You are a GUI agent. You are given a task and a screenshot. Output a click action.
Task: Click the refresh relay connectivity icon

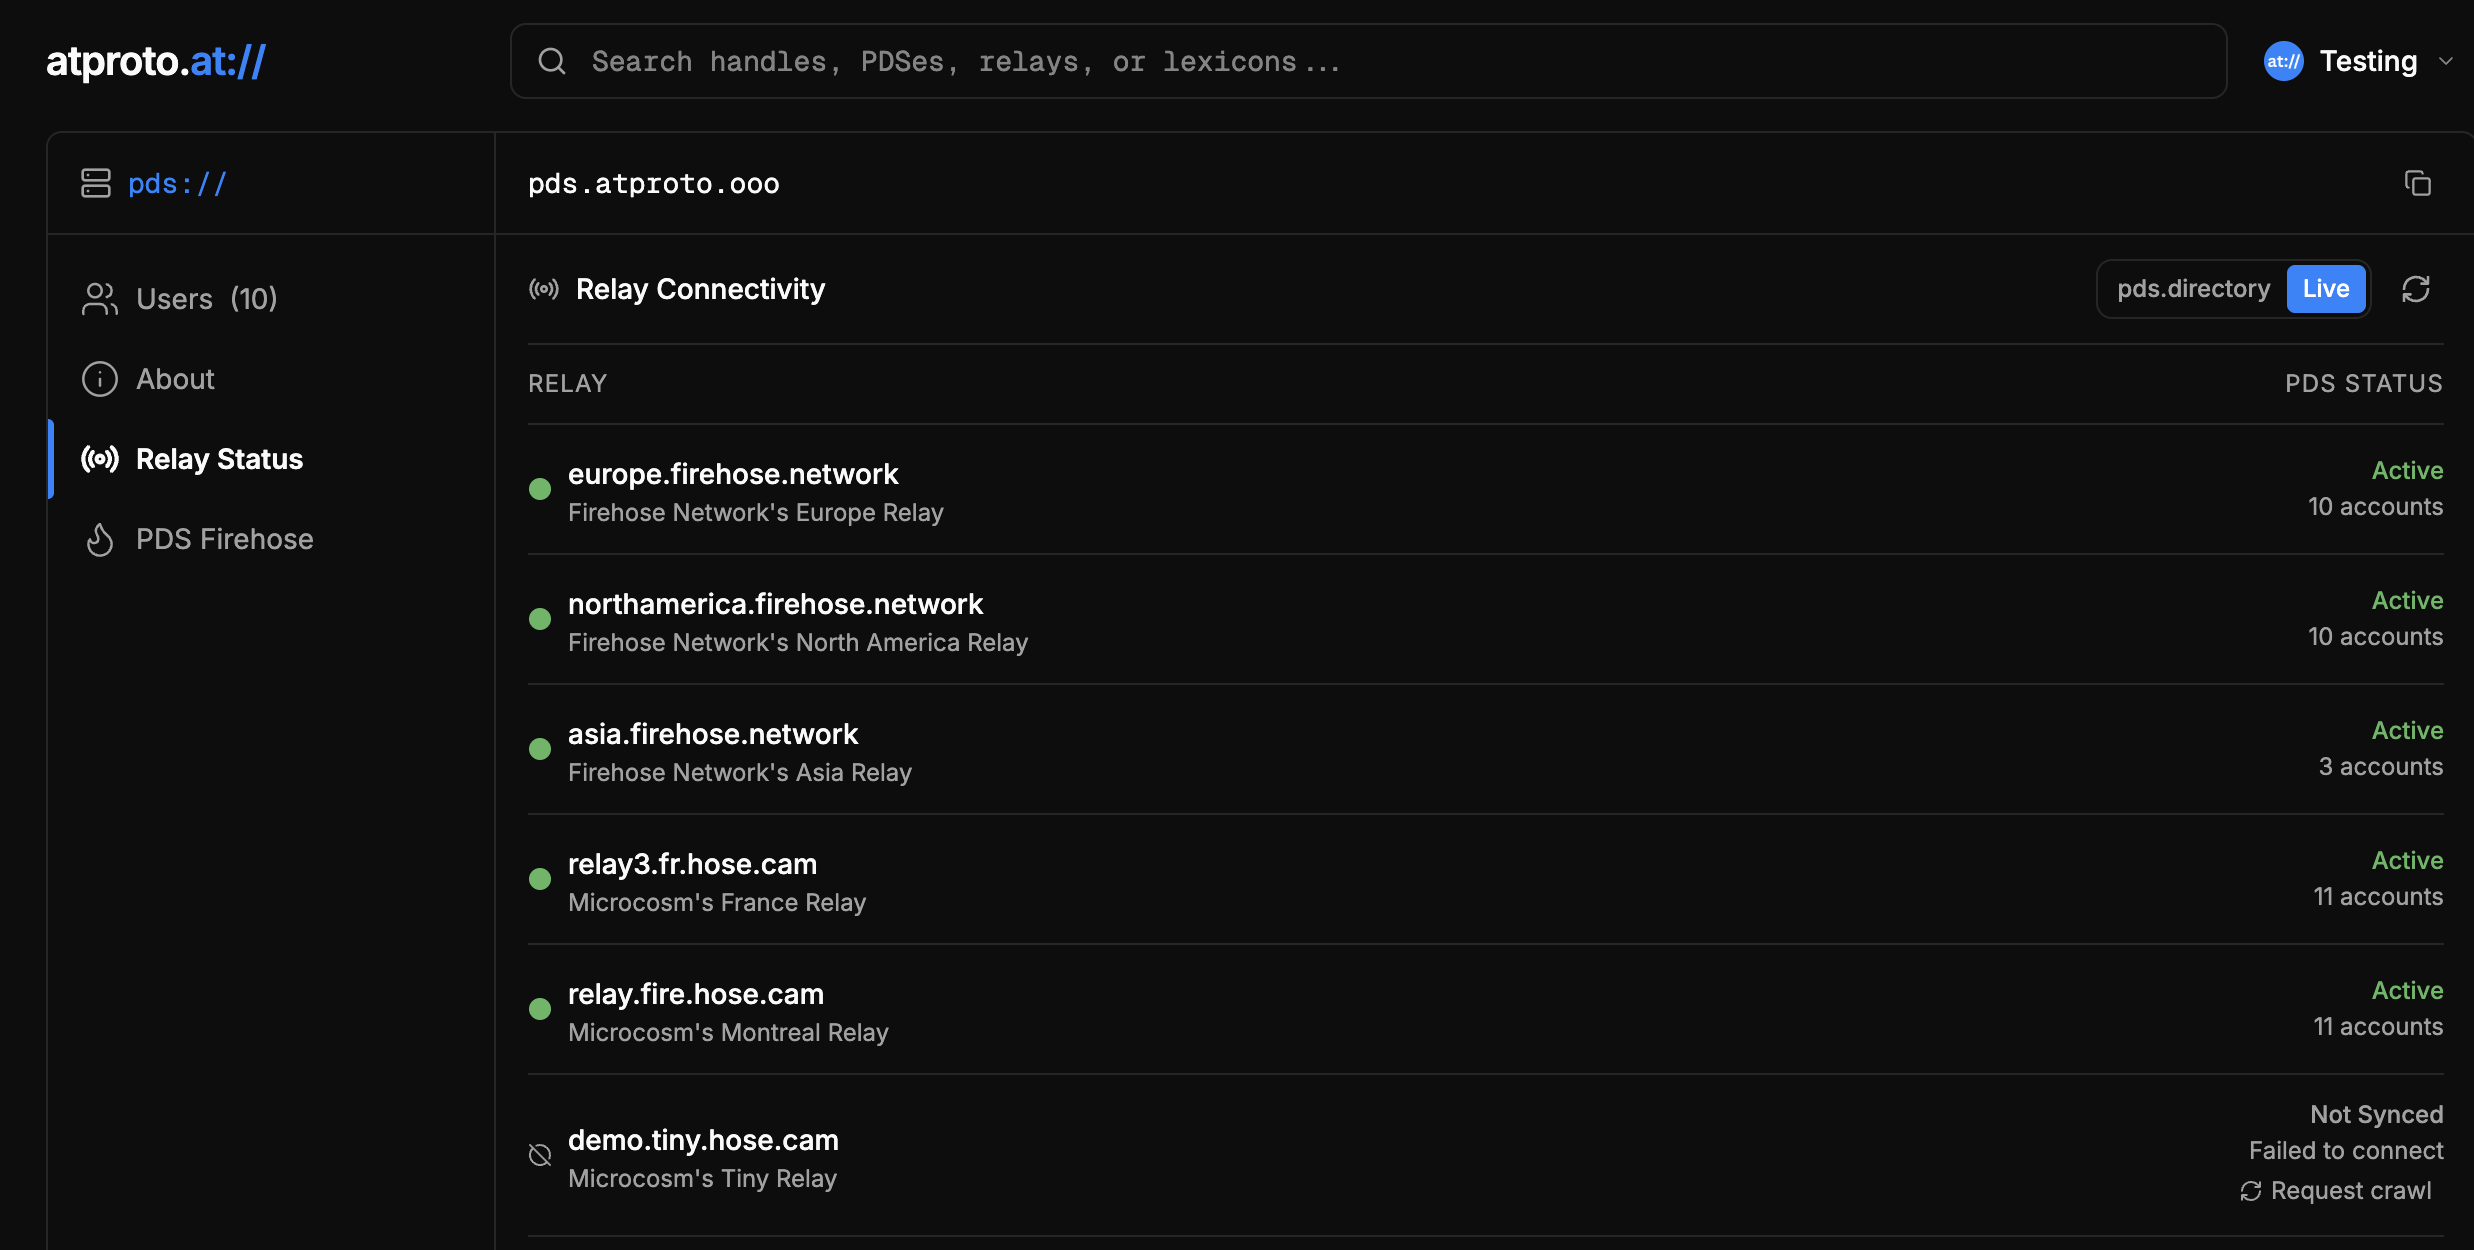pyautogui.click(x=2415, y=289)
